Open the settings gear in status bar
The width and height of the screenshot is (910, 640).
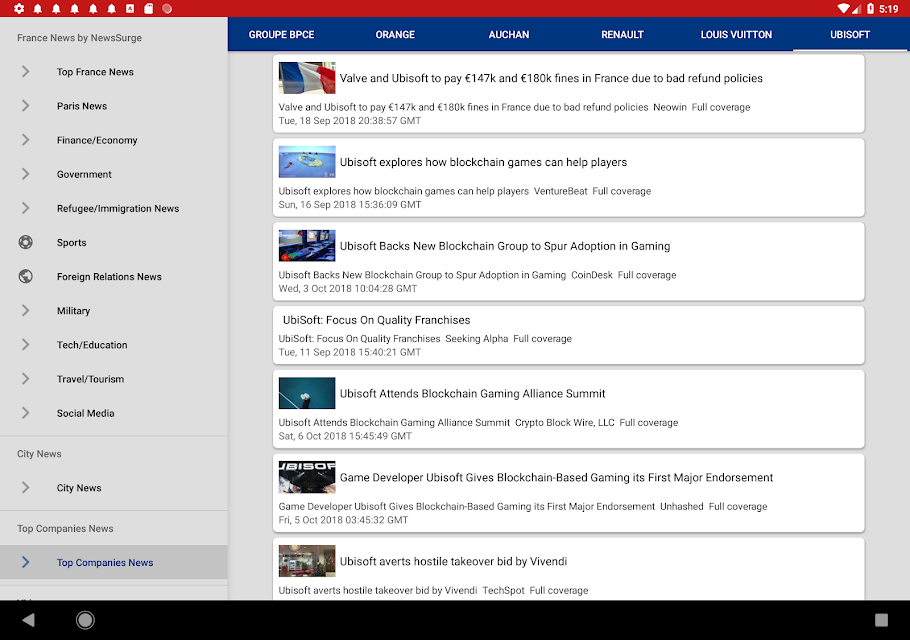pos(19,9)
